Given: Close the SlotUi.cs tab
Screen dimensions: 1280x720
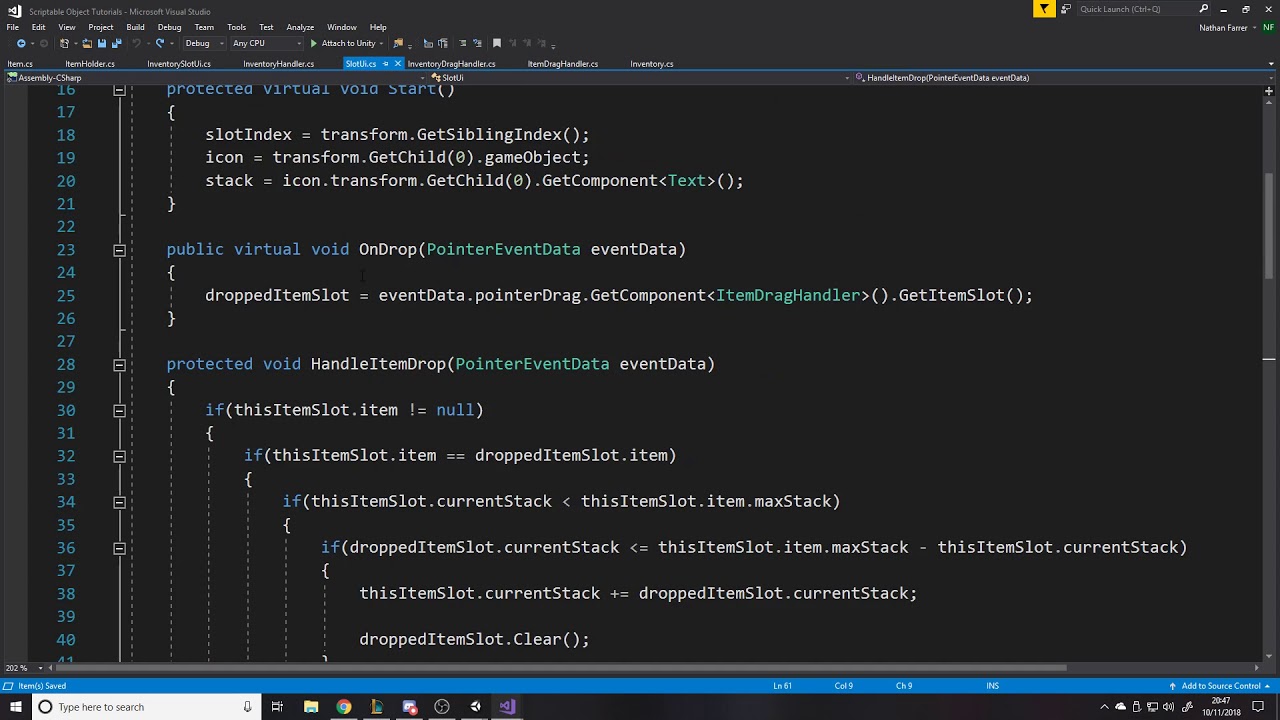Looking at the screenshot, I should pyautogui.click(x=397, y=64).
